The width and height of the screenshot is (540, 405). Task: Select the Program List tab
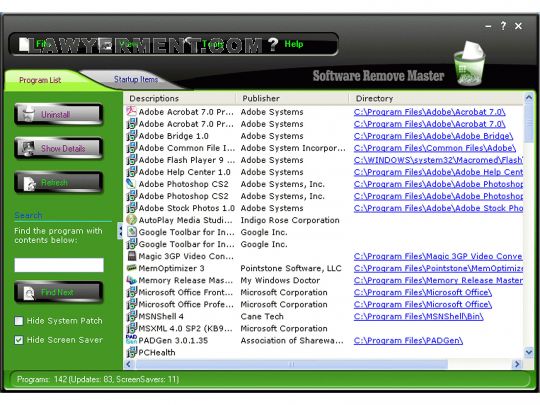point(40,80)
